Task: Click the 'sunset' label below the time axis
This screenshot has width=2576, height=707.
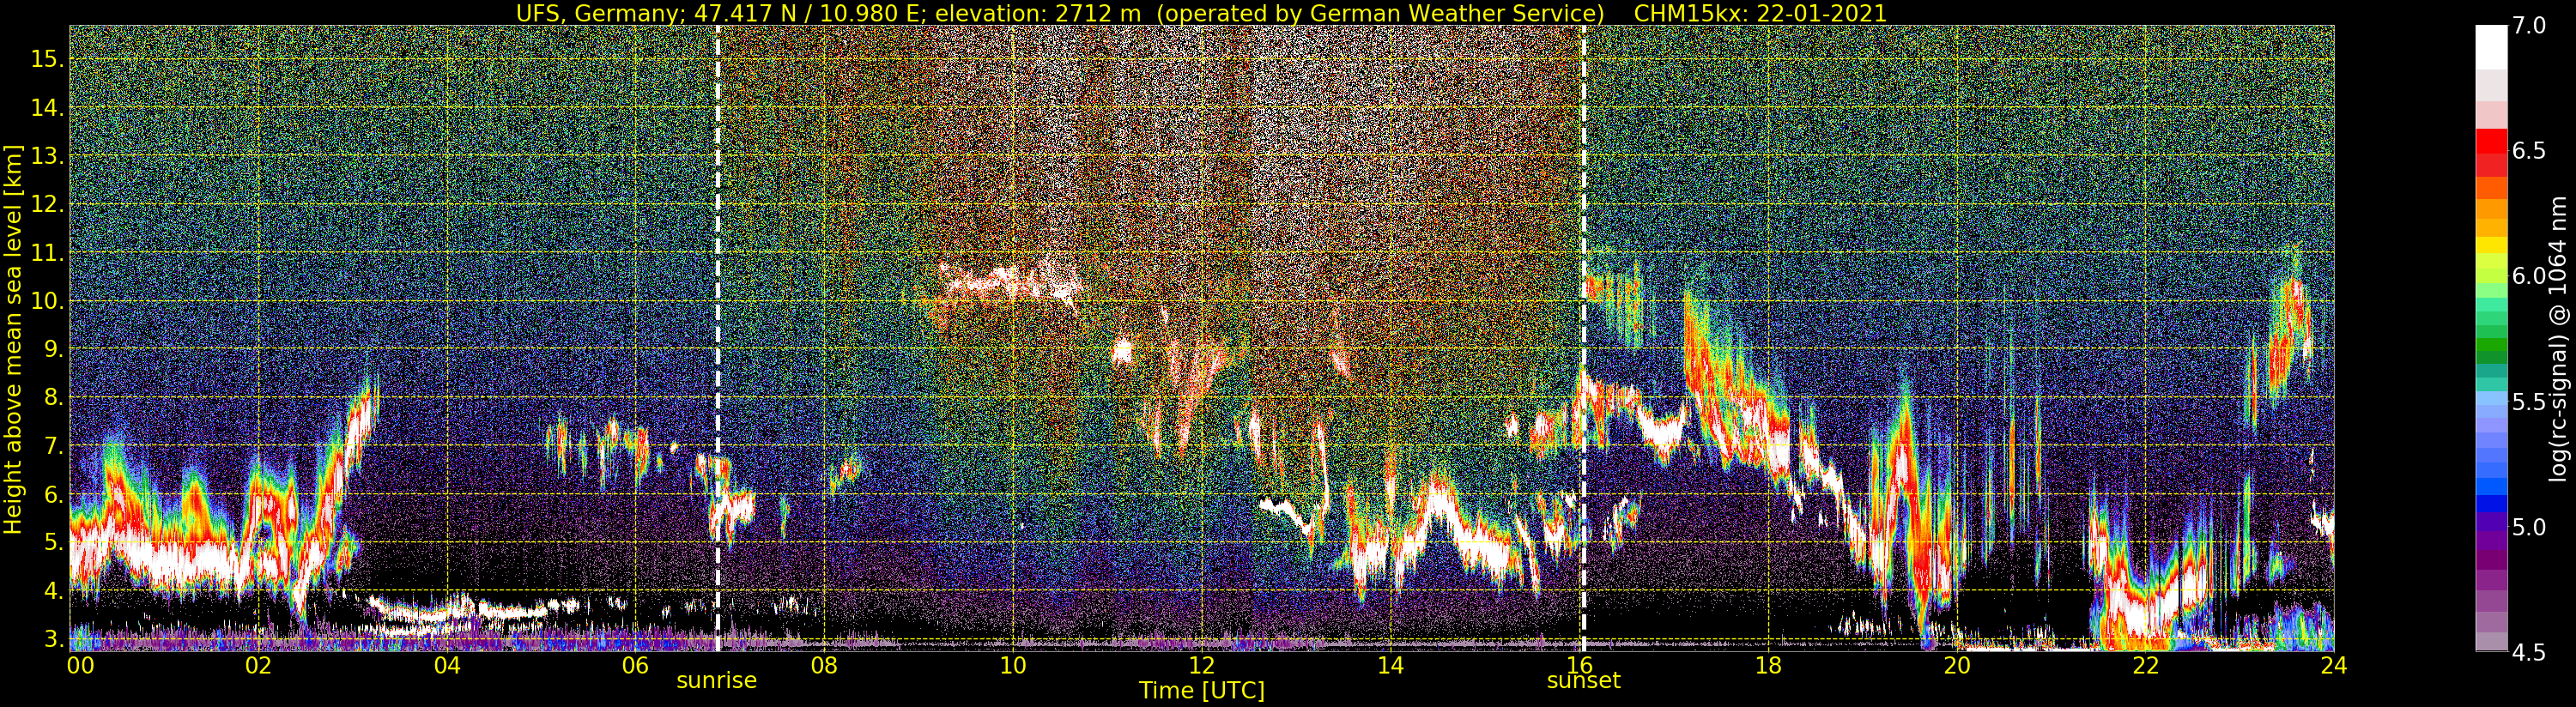Action: click(x=1584, y=681)
